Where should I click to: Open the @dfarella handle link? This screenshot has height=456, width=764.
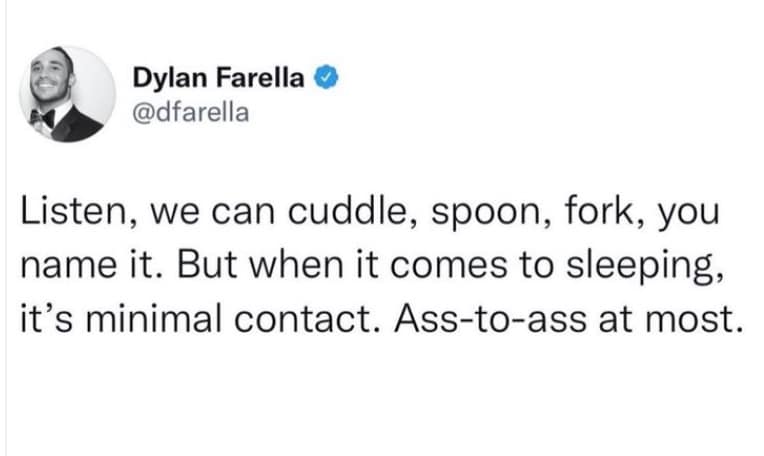pyautogui.click(x=190, y=111)
